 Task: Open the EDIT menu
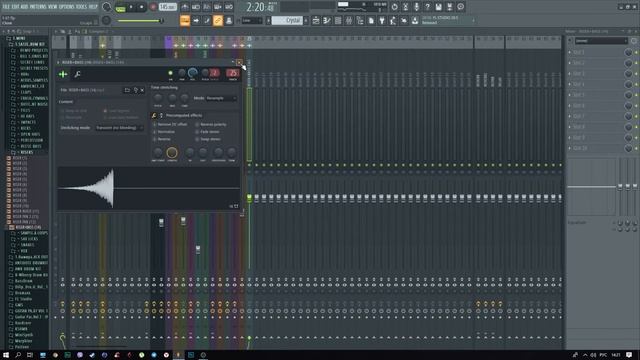point(15,7)
